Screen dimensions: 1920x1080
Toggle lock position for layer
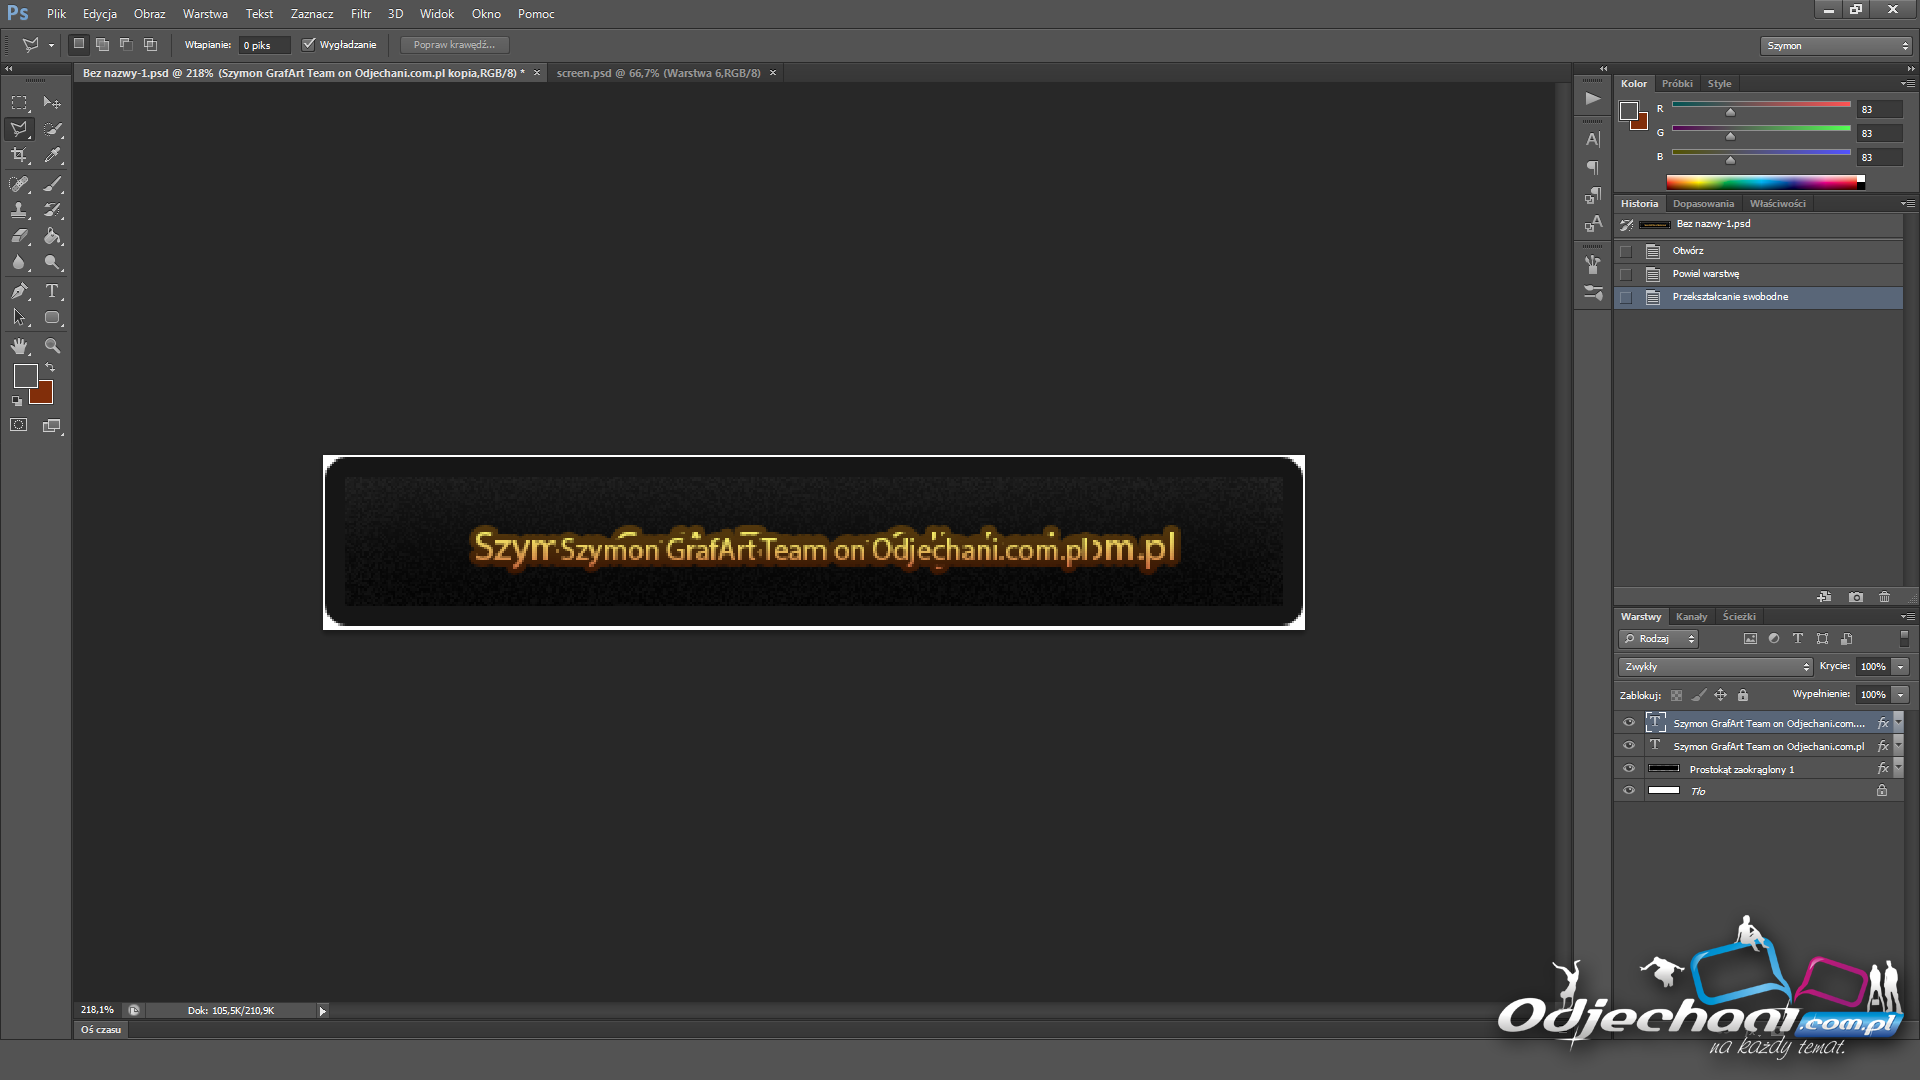tap(1721, 695)
